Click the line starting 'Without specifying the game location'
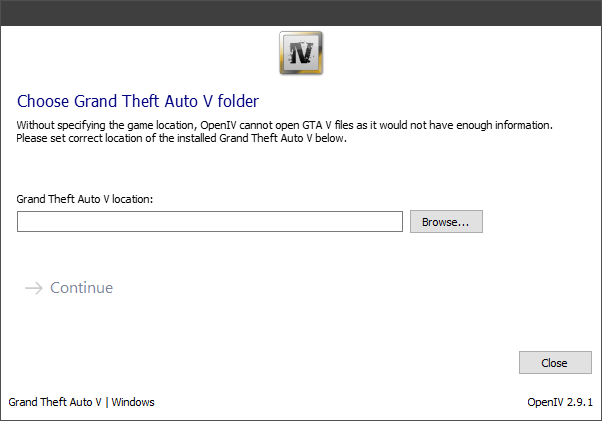This screenshot has height=421, width=602. click(x=284, y=125)
